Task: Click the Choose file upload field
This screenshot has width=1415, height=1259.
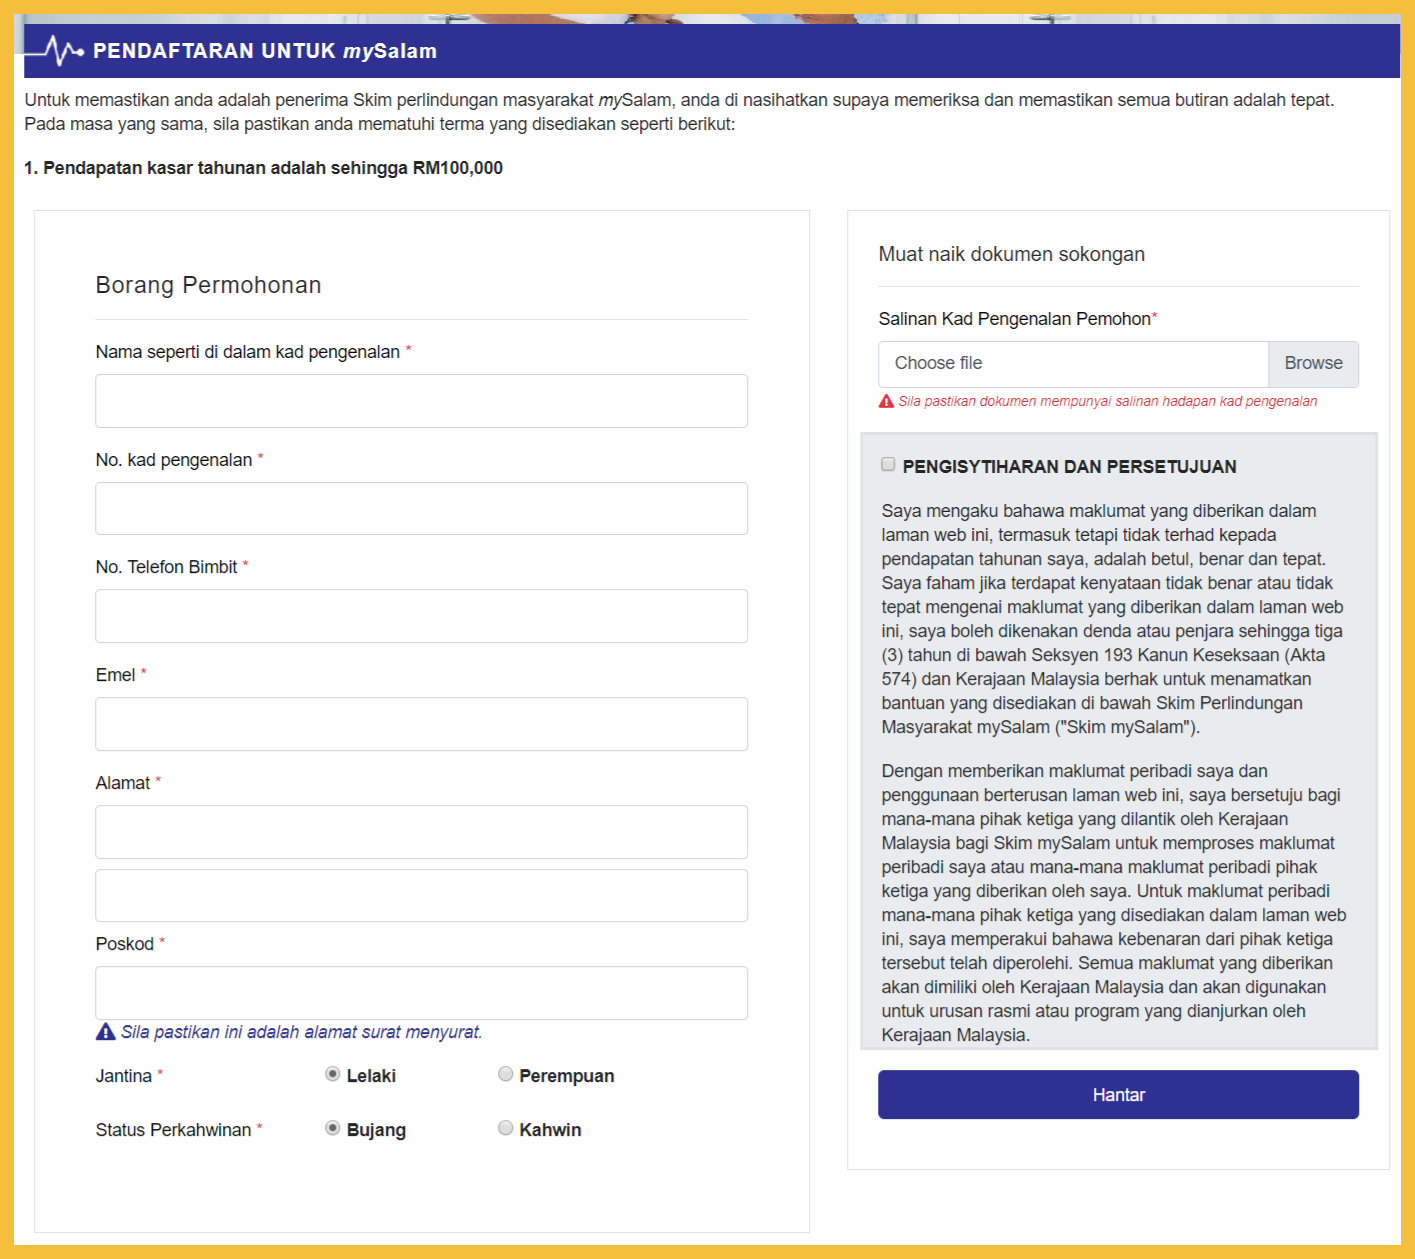Action: pyautogui.click(x=1073, y=364)
